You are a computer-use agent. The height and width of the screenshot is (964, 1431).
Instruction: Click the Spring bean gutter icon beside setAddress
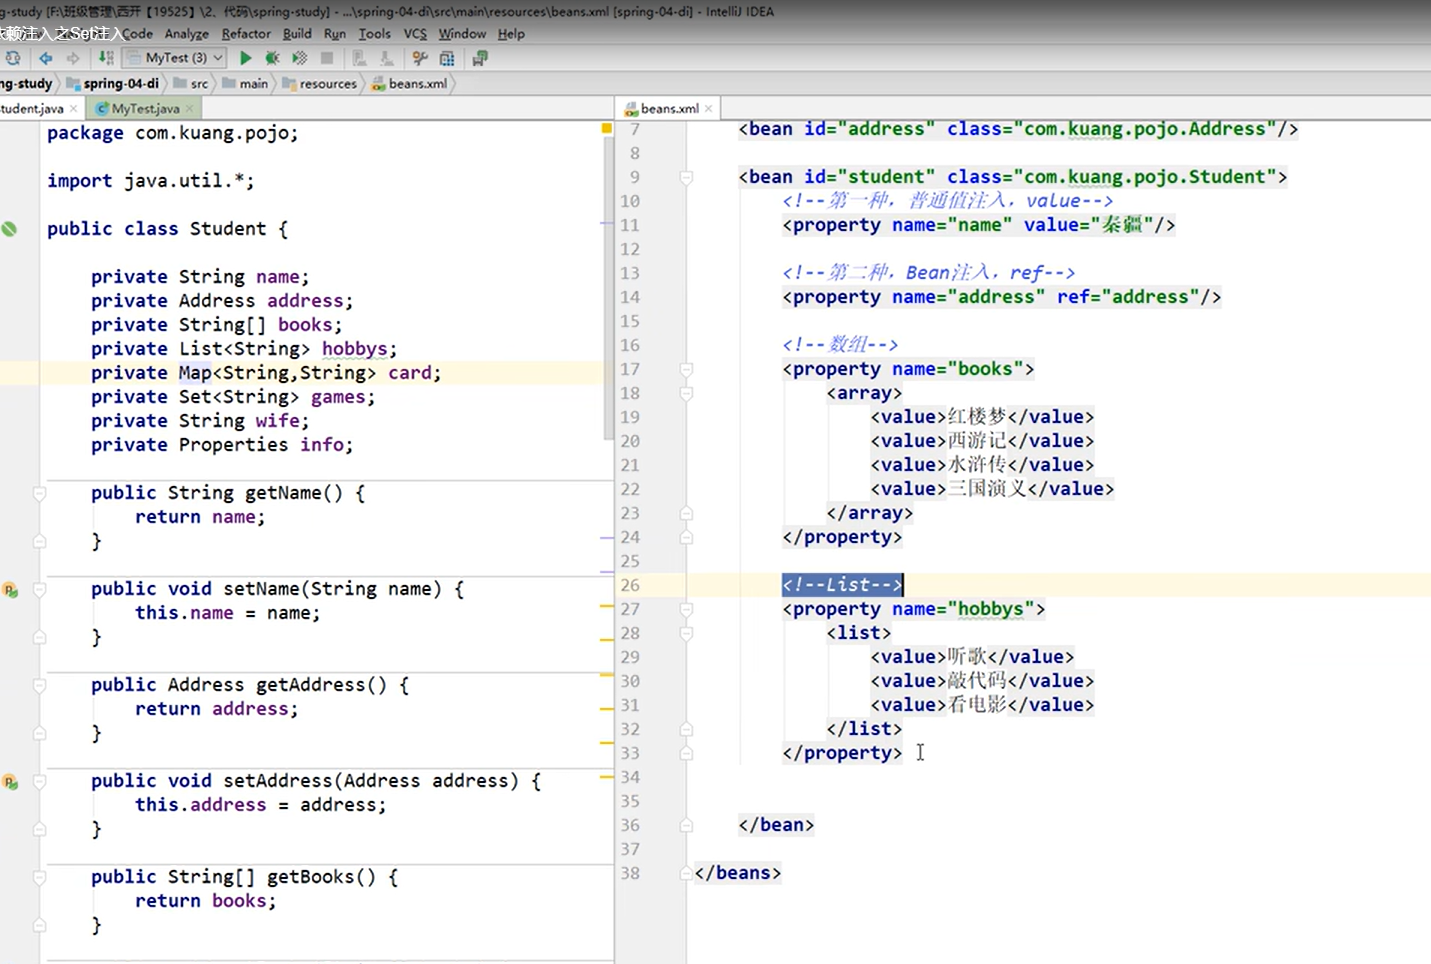pos(10,782)
